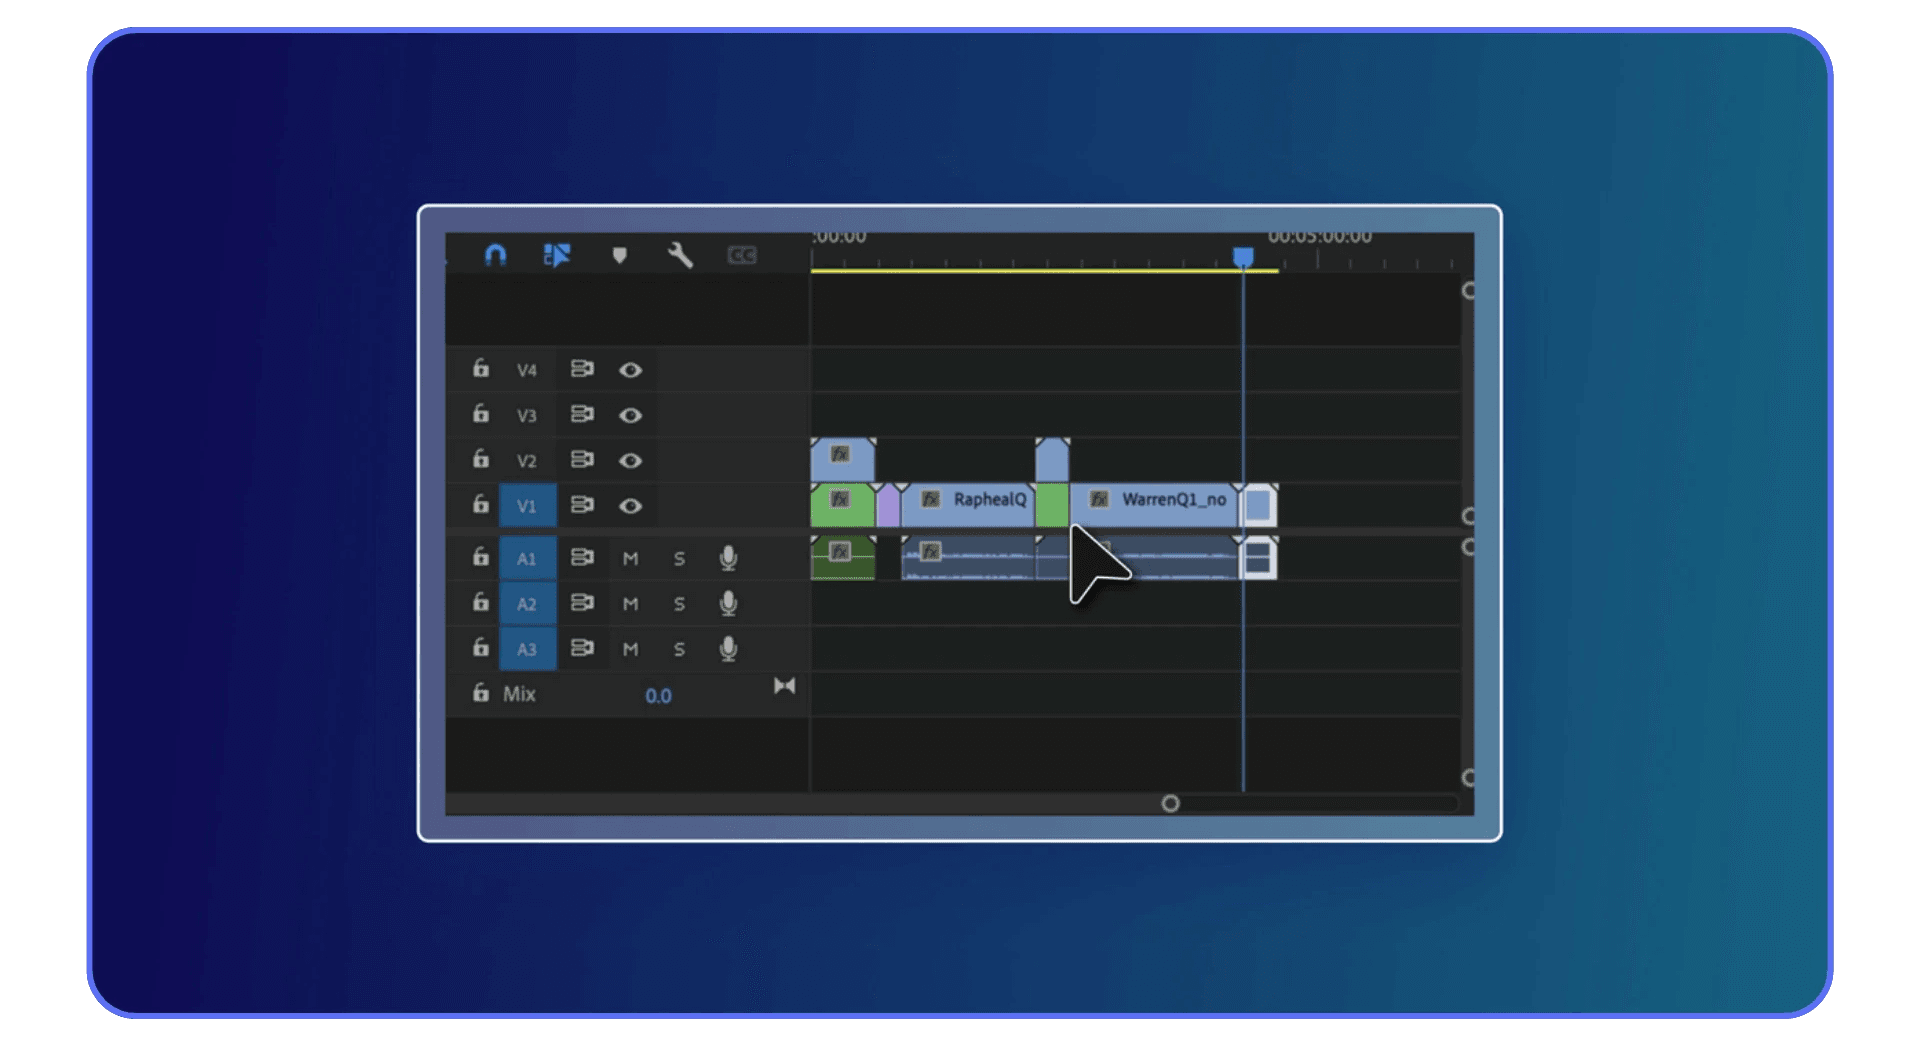Click the Captions (CC) icon

click(745, 255)
